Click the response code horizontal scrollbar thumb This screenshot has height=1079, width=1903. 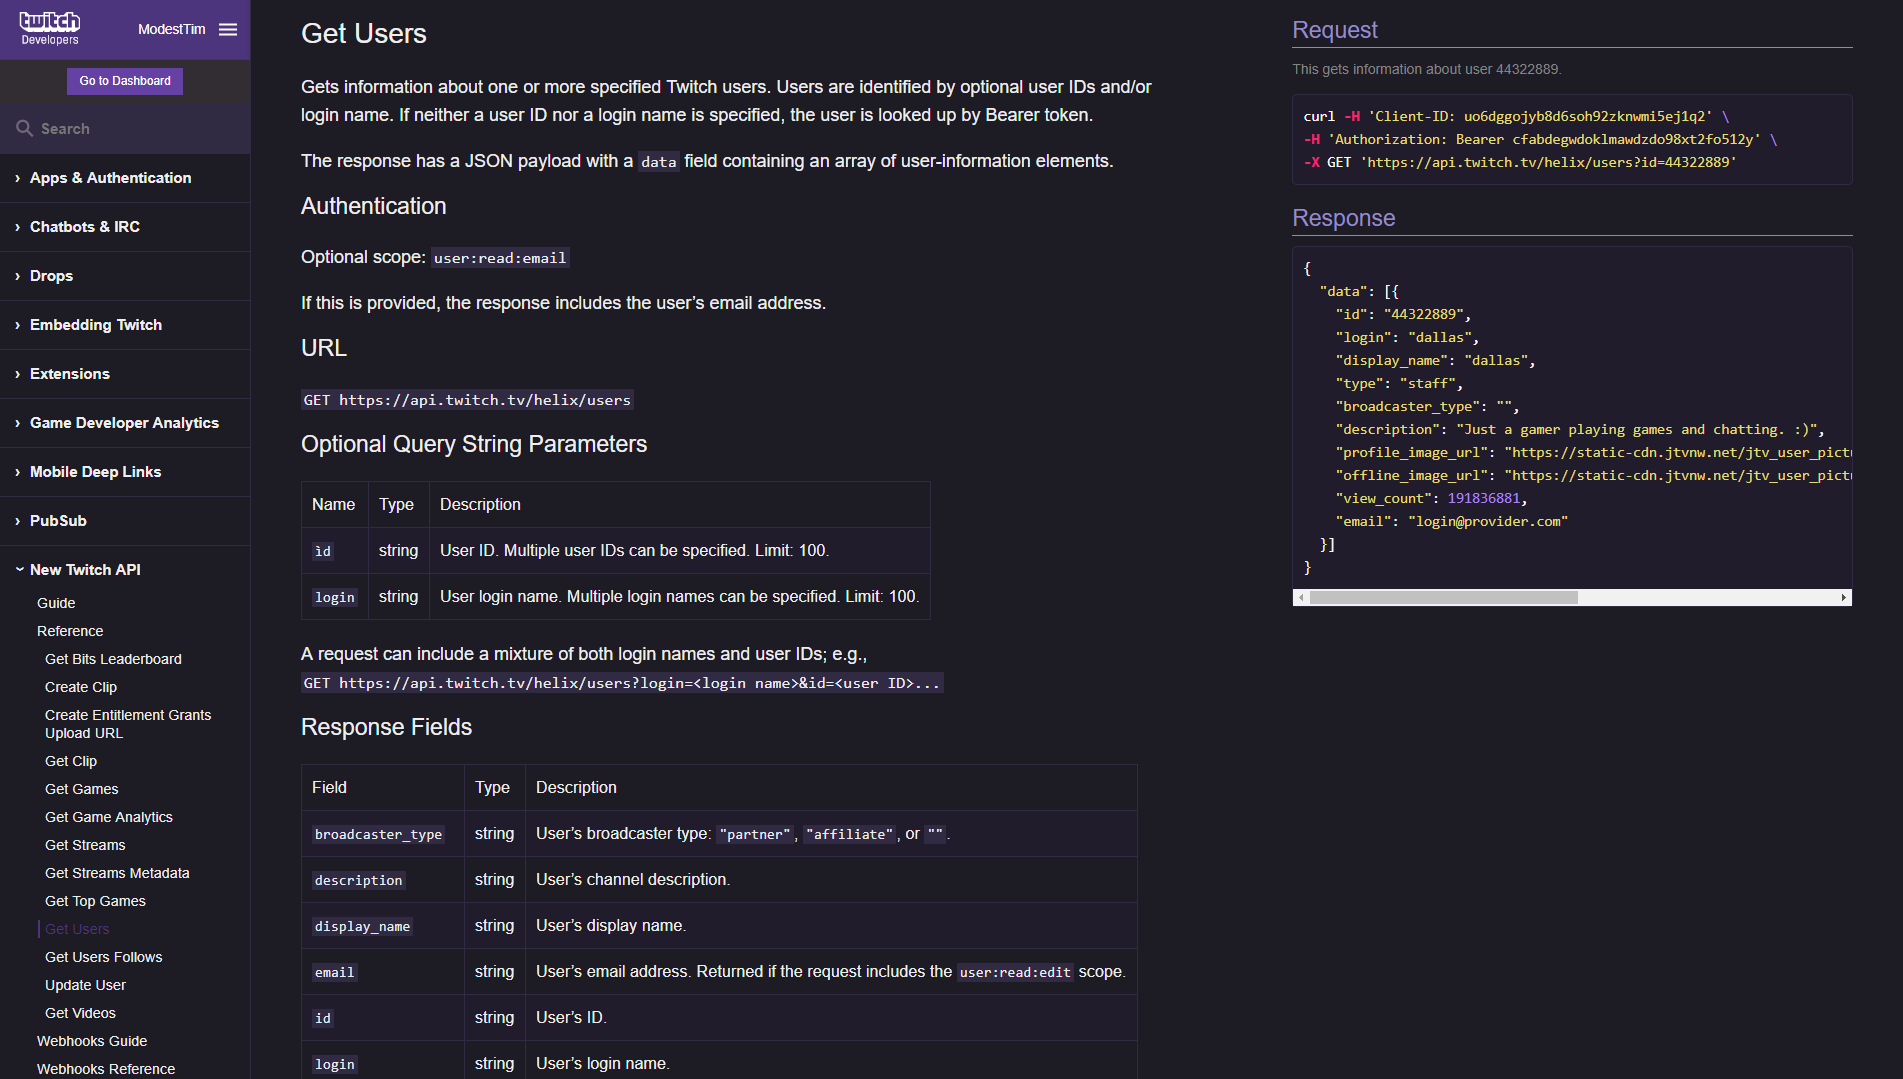pos(1443,597)
